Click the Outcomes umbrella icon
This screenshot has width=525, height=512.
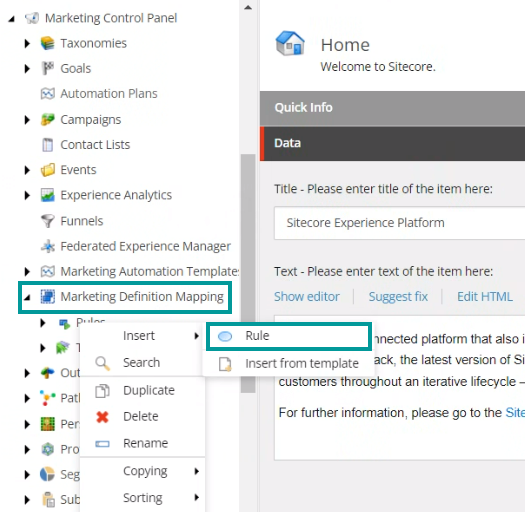(48, 372)
